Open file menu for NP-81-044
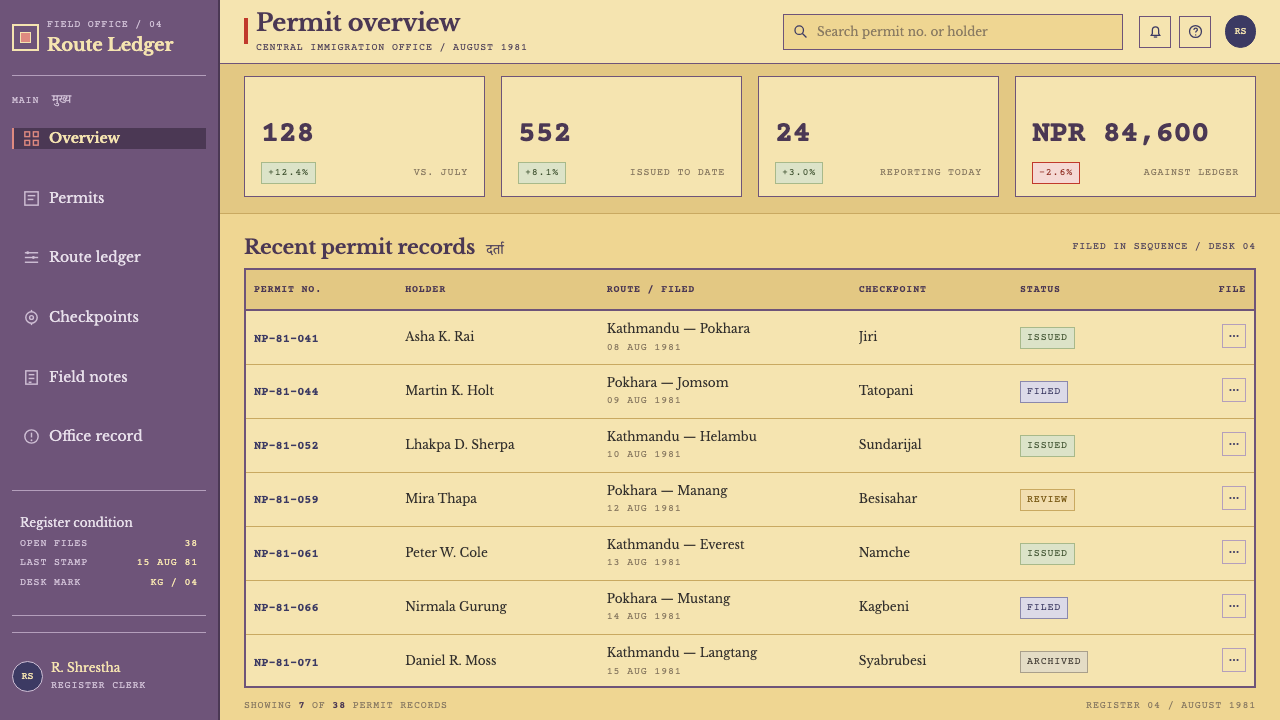The width and height of the screenshot is (1280, 720). click(x=1234, y=390)
